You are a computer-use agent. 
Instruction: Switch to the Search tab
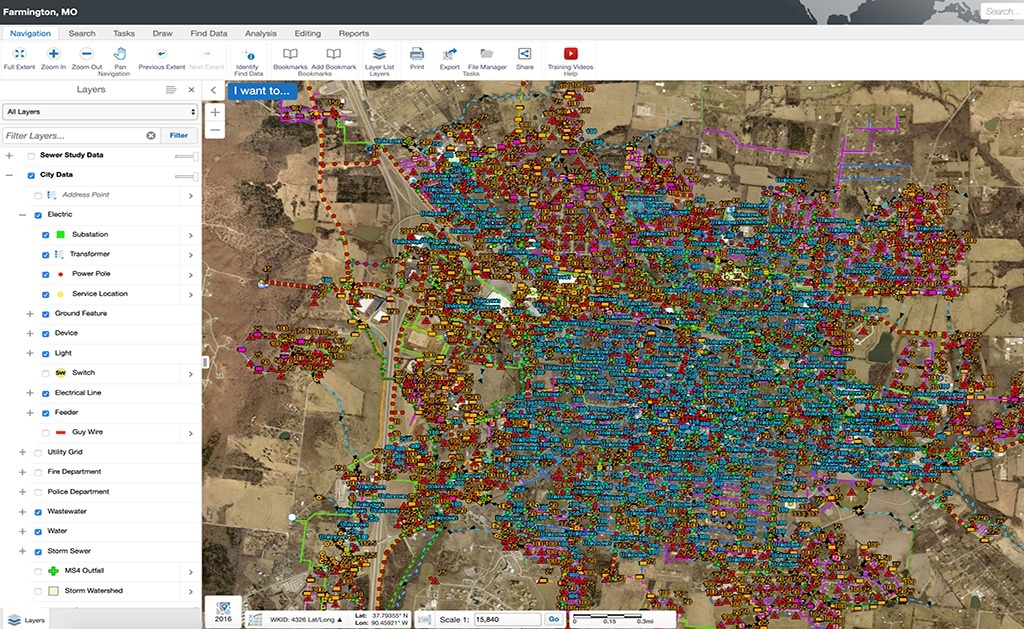click(82, 33)
